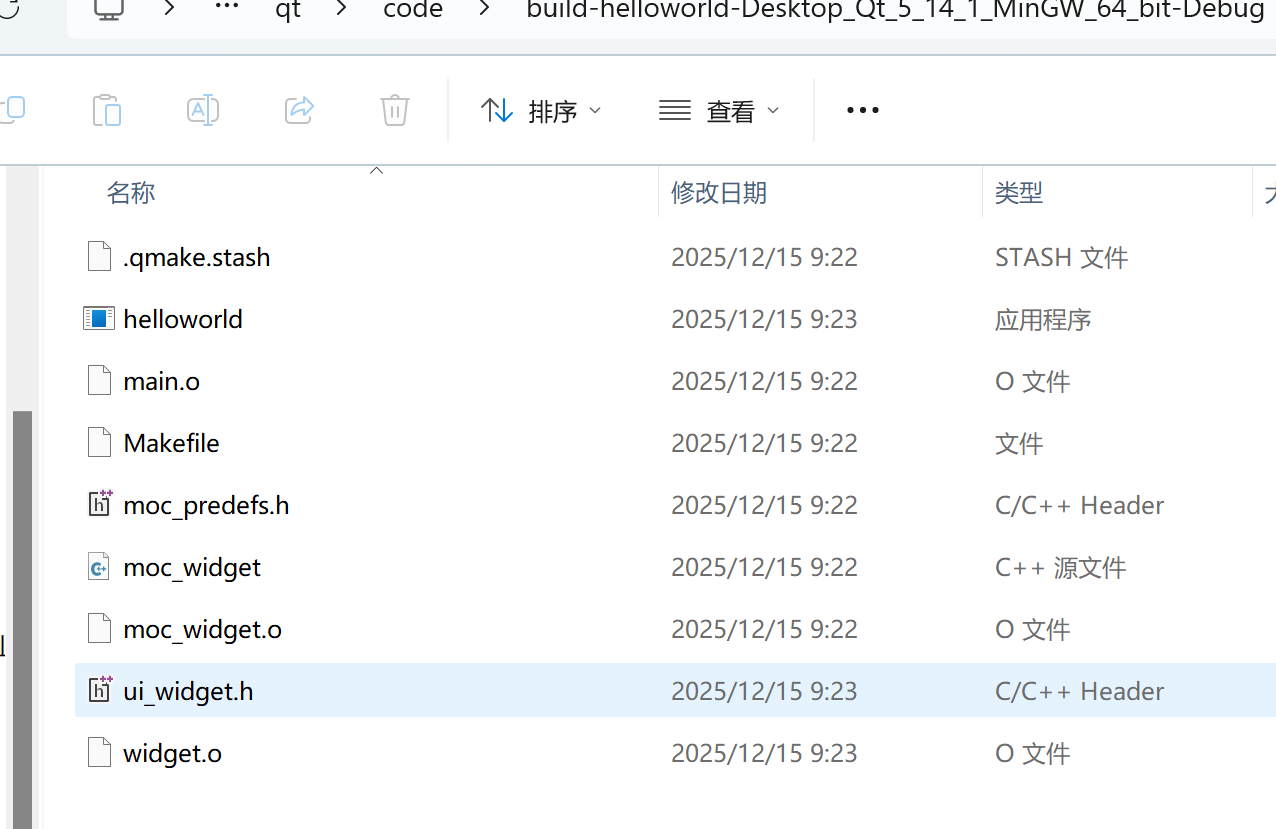The image size is (1276, 829).
Task: Click the paste icon in the toolbar
Action: 106,110
